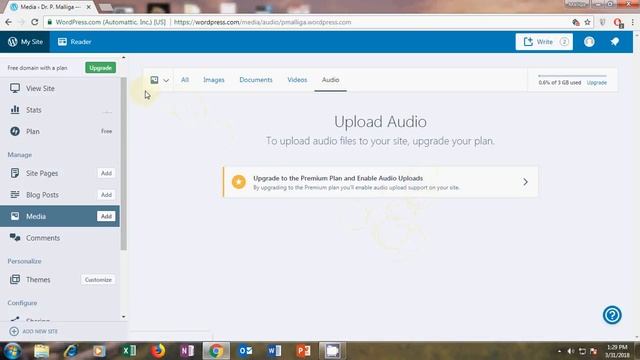Click chevron arrow on Premium upgrade banner
This screenshot has height=360, width=640.
click(x=525, y=182)
